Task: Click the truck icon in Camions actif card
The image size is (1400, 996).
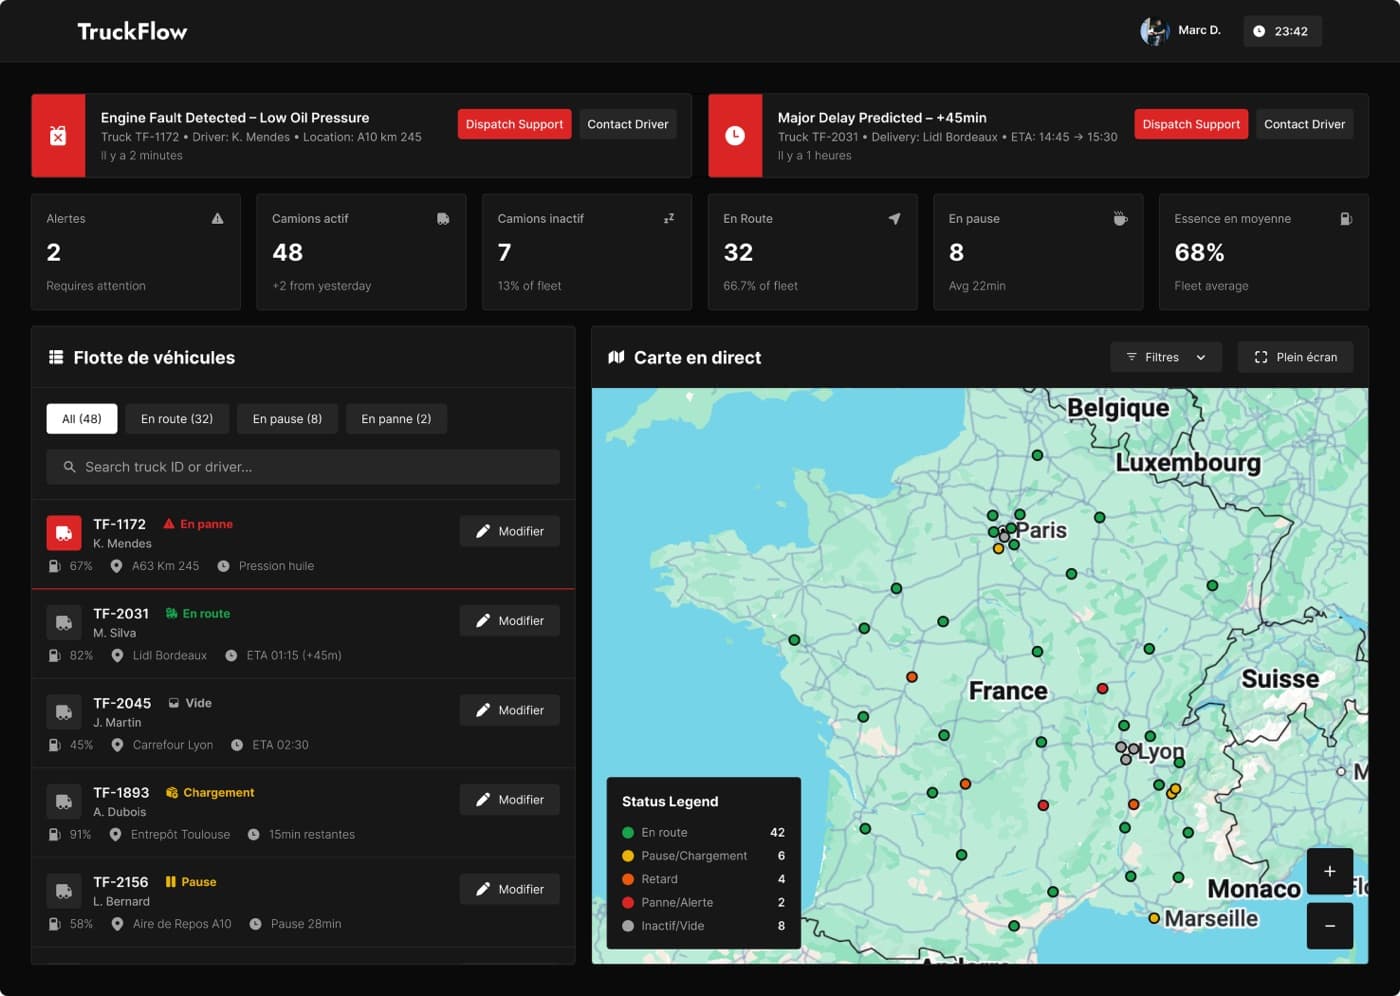Action: pos(443,219)
